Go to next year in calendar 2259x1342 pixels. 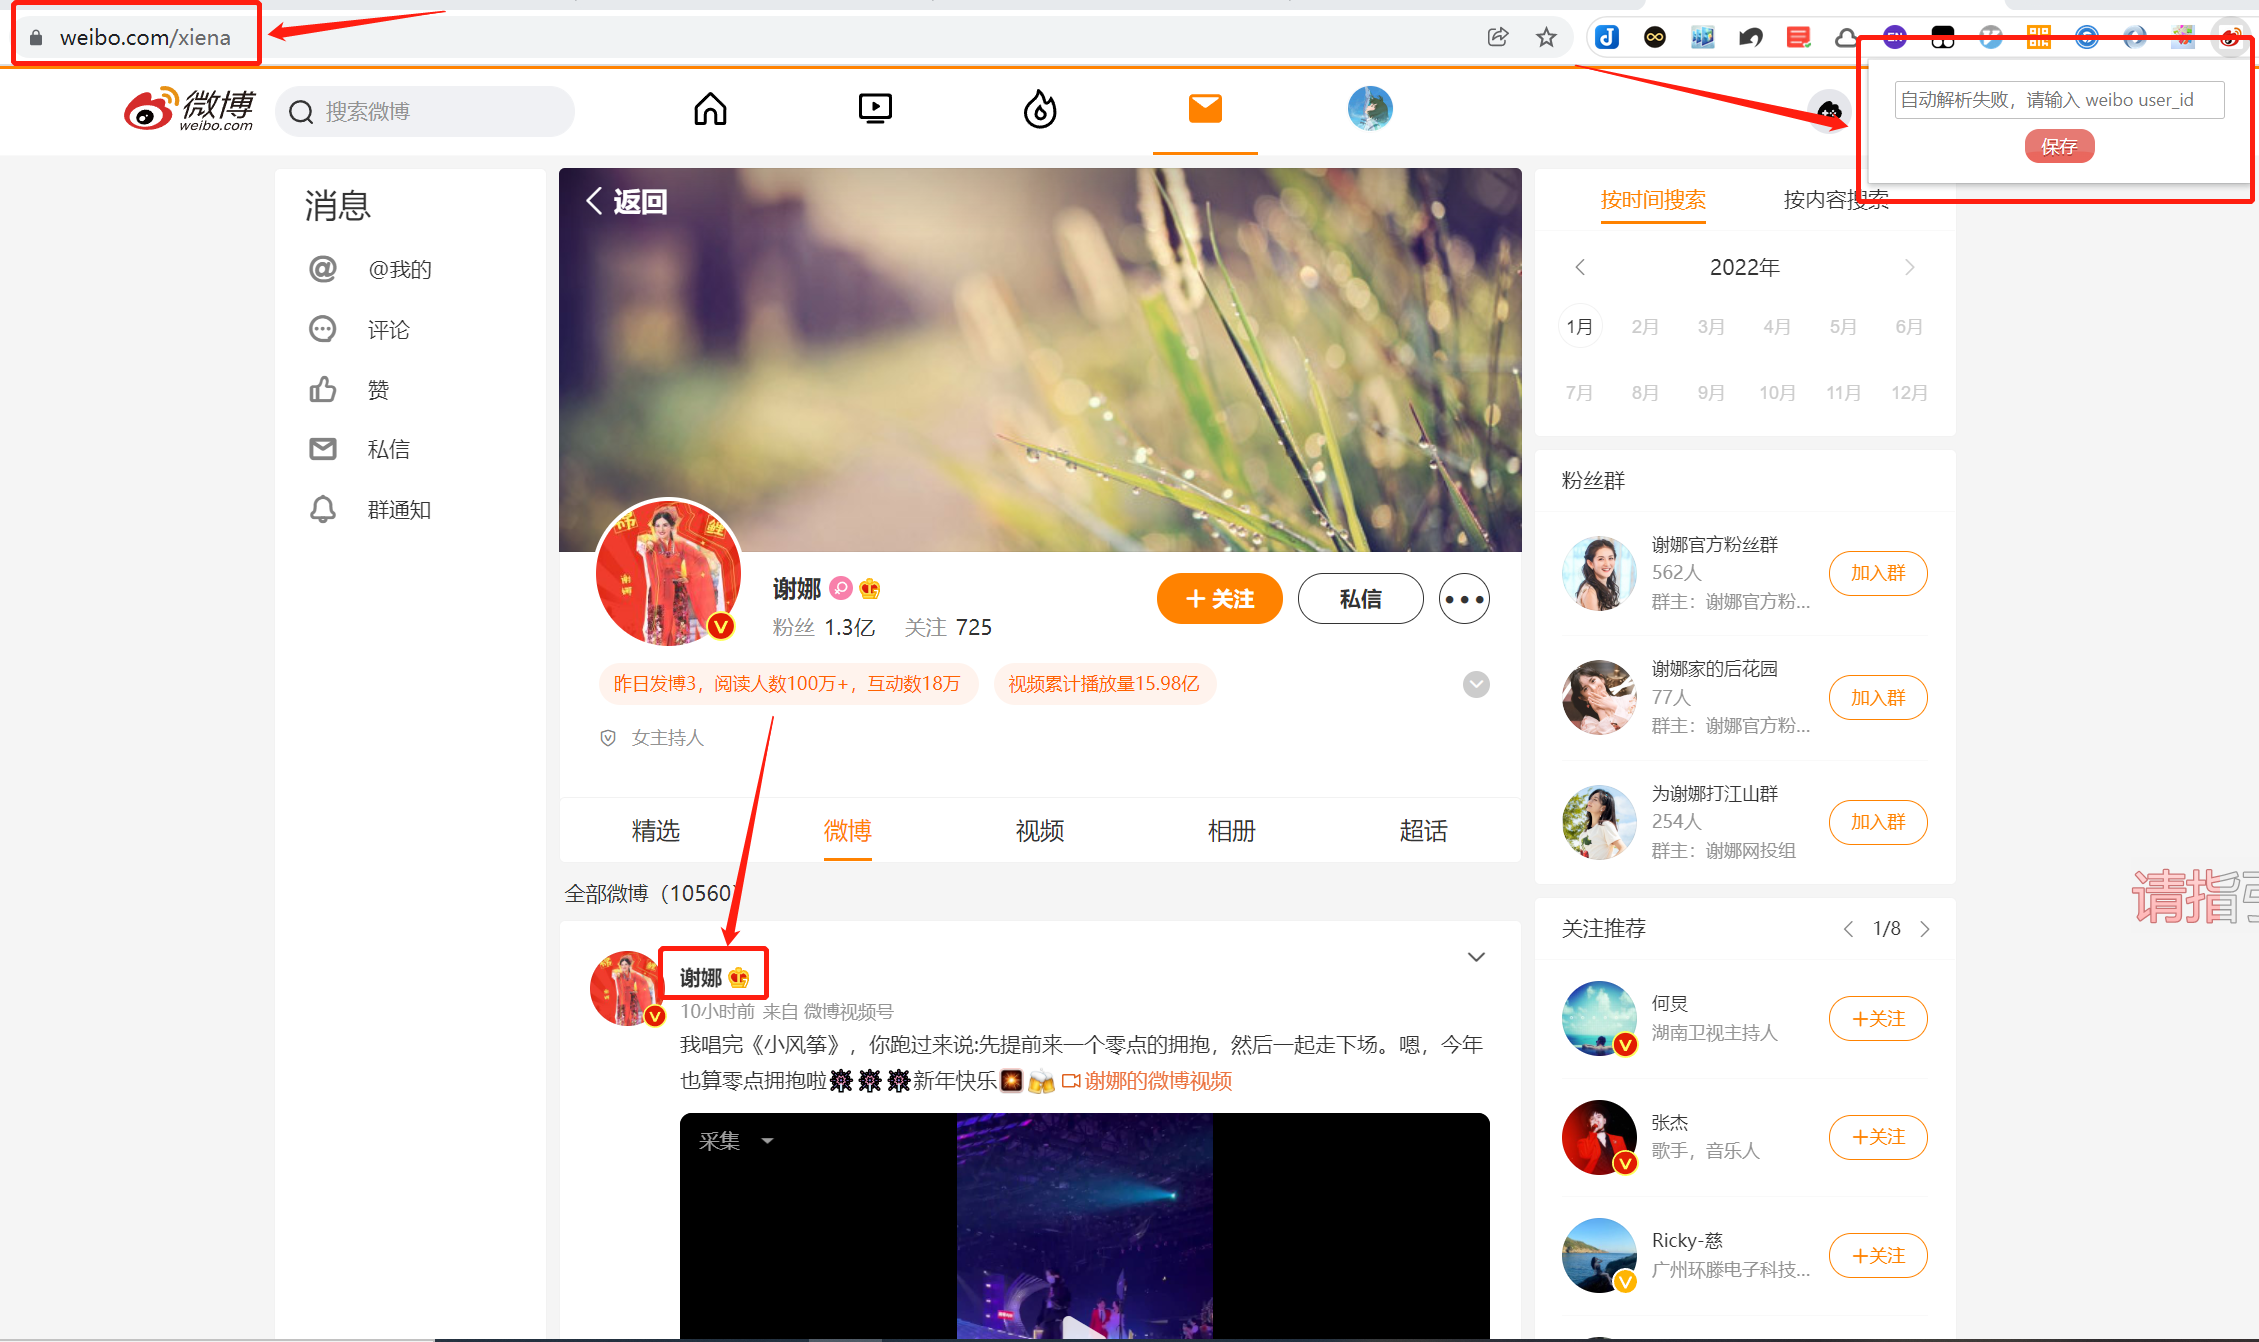1909,267
